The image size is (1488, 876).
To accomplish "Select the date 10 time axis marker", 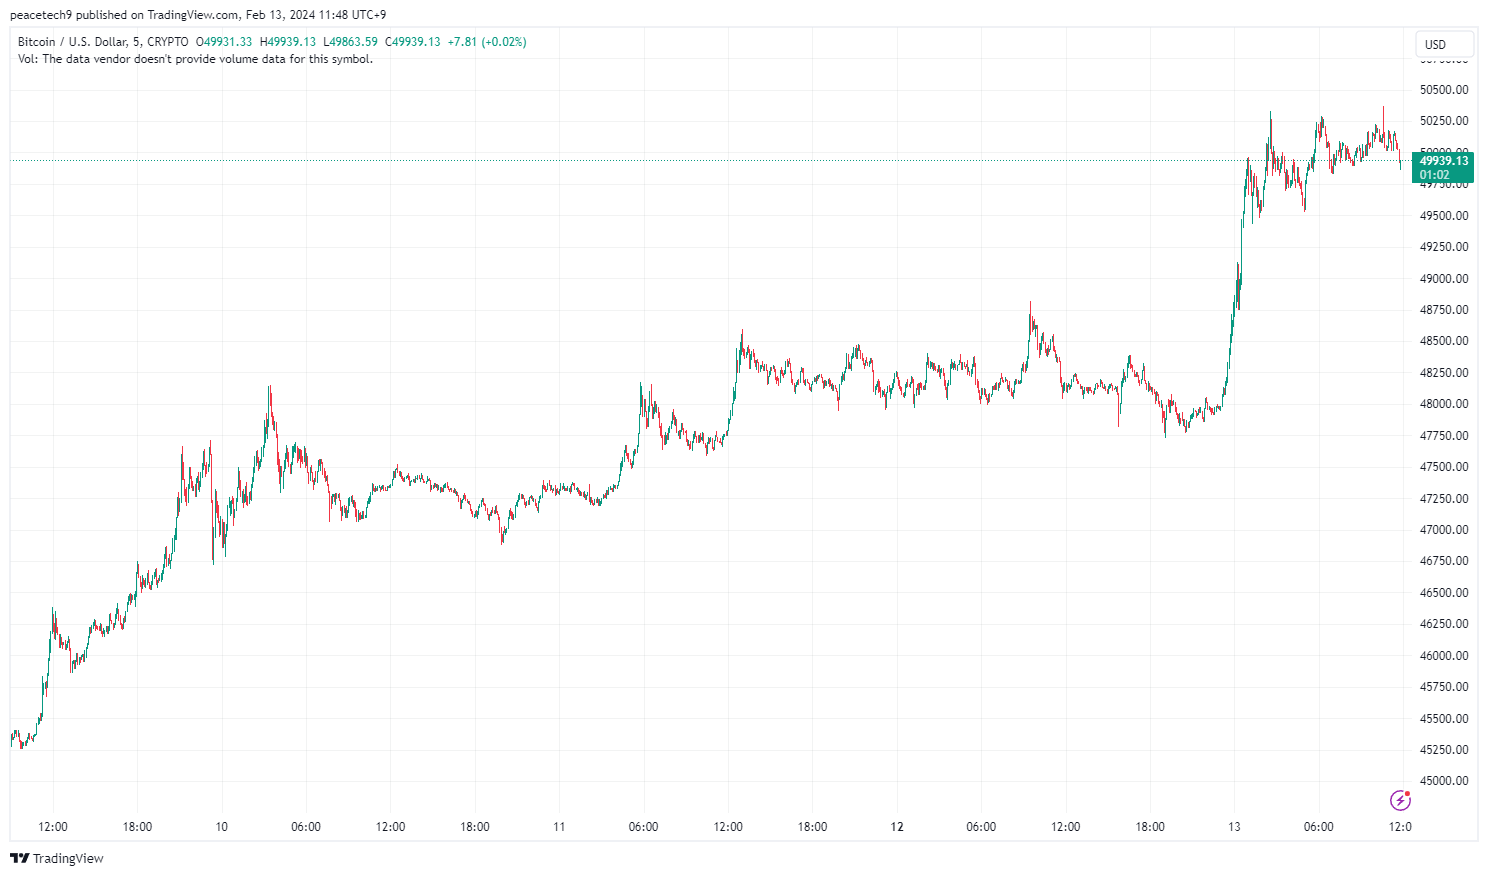I will (222, 827).
